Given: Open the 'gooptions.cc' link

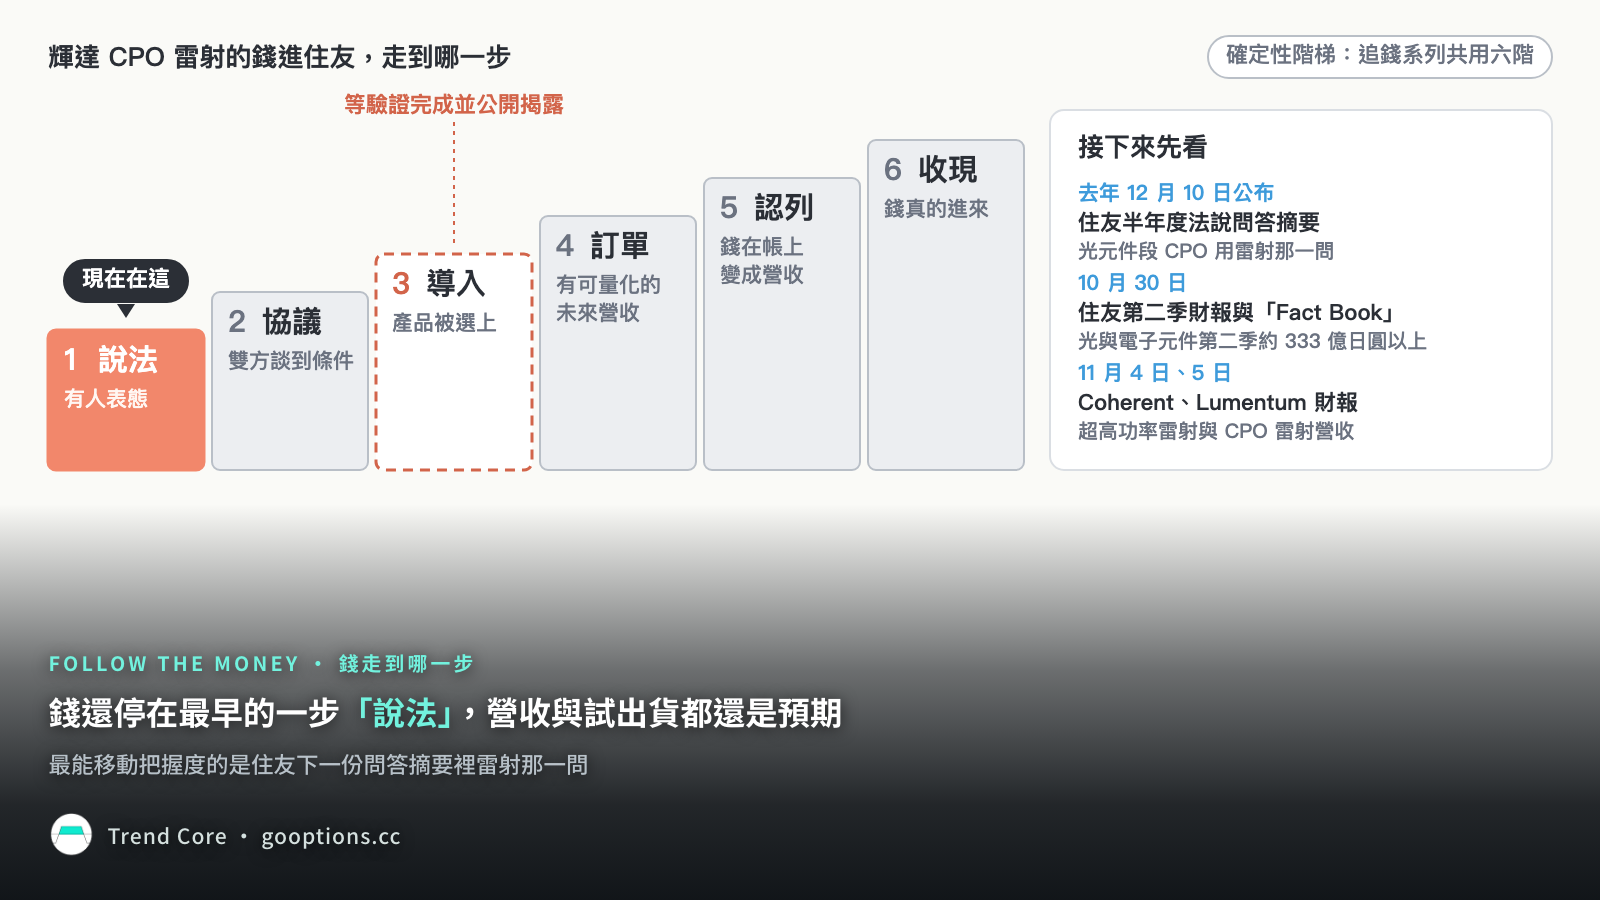Looking at the screenshot, I should pyautogui.click(x=331, y=837).
